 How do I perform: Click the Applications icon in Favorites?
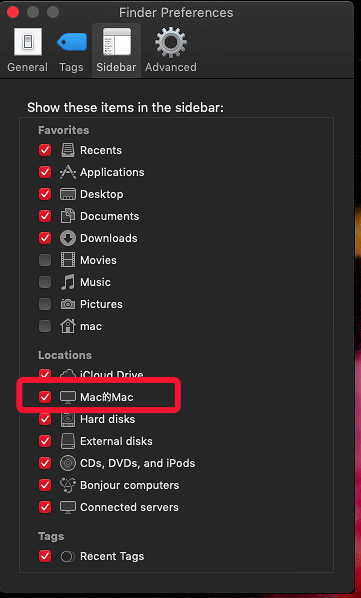pos(68,172)
